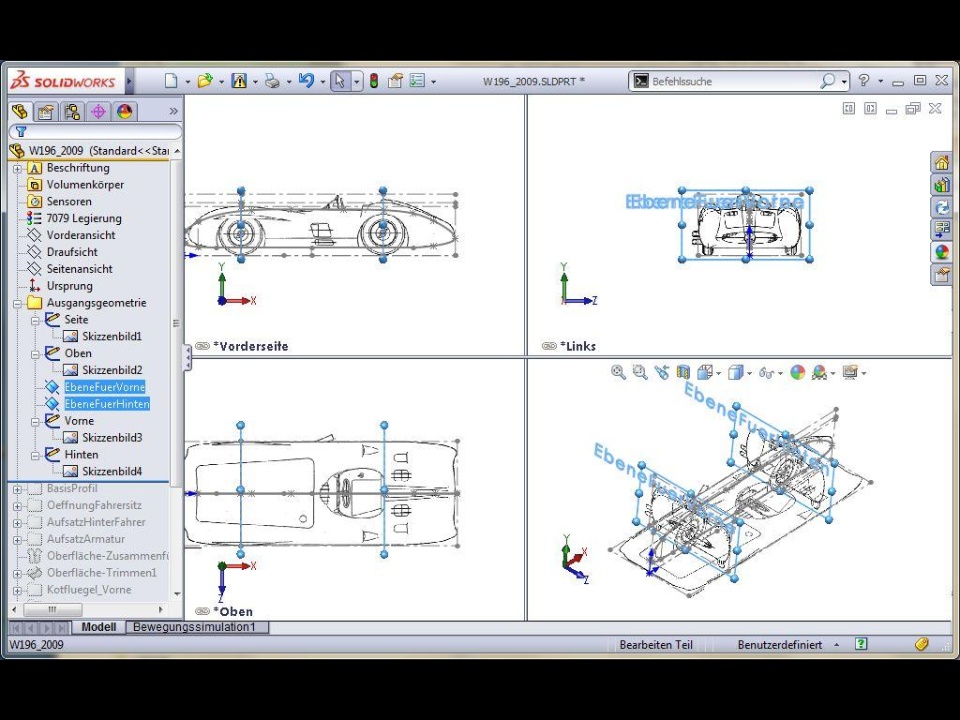The image size is (960, 720).
Task: Open Hide/Show Items glasses icon
Action: click(766, 372)
